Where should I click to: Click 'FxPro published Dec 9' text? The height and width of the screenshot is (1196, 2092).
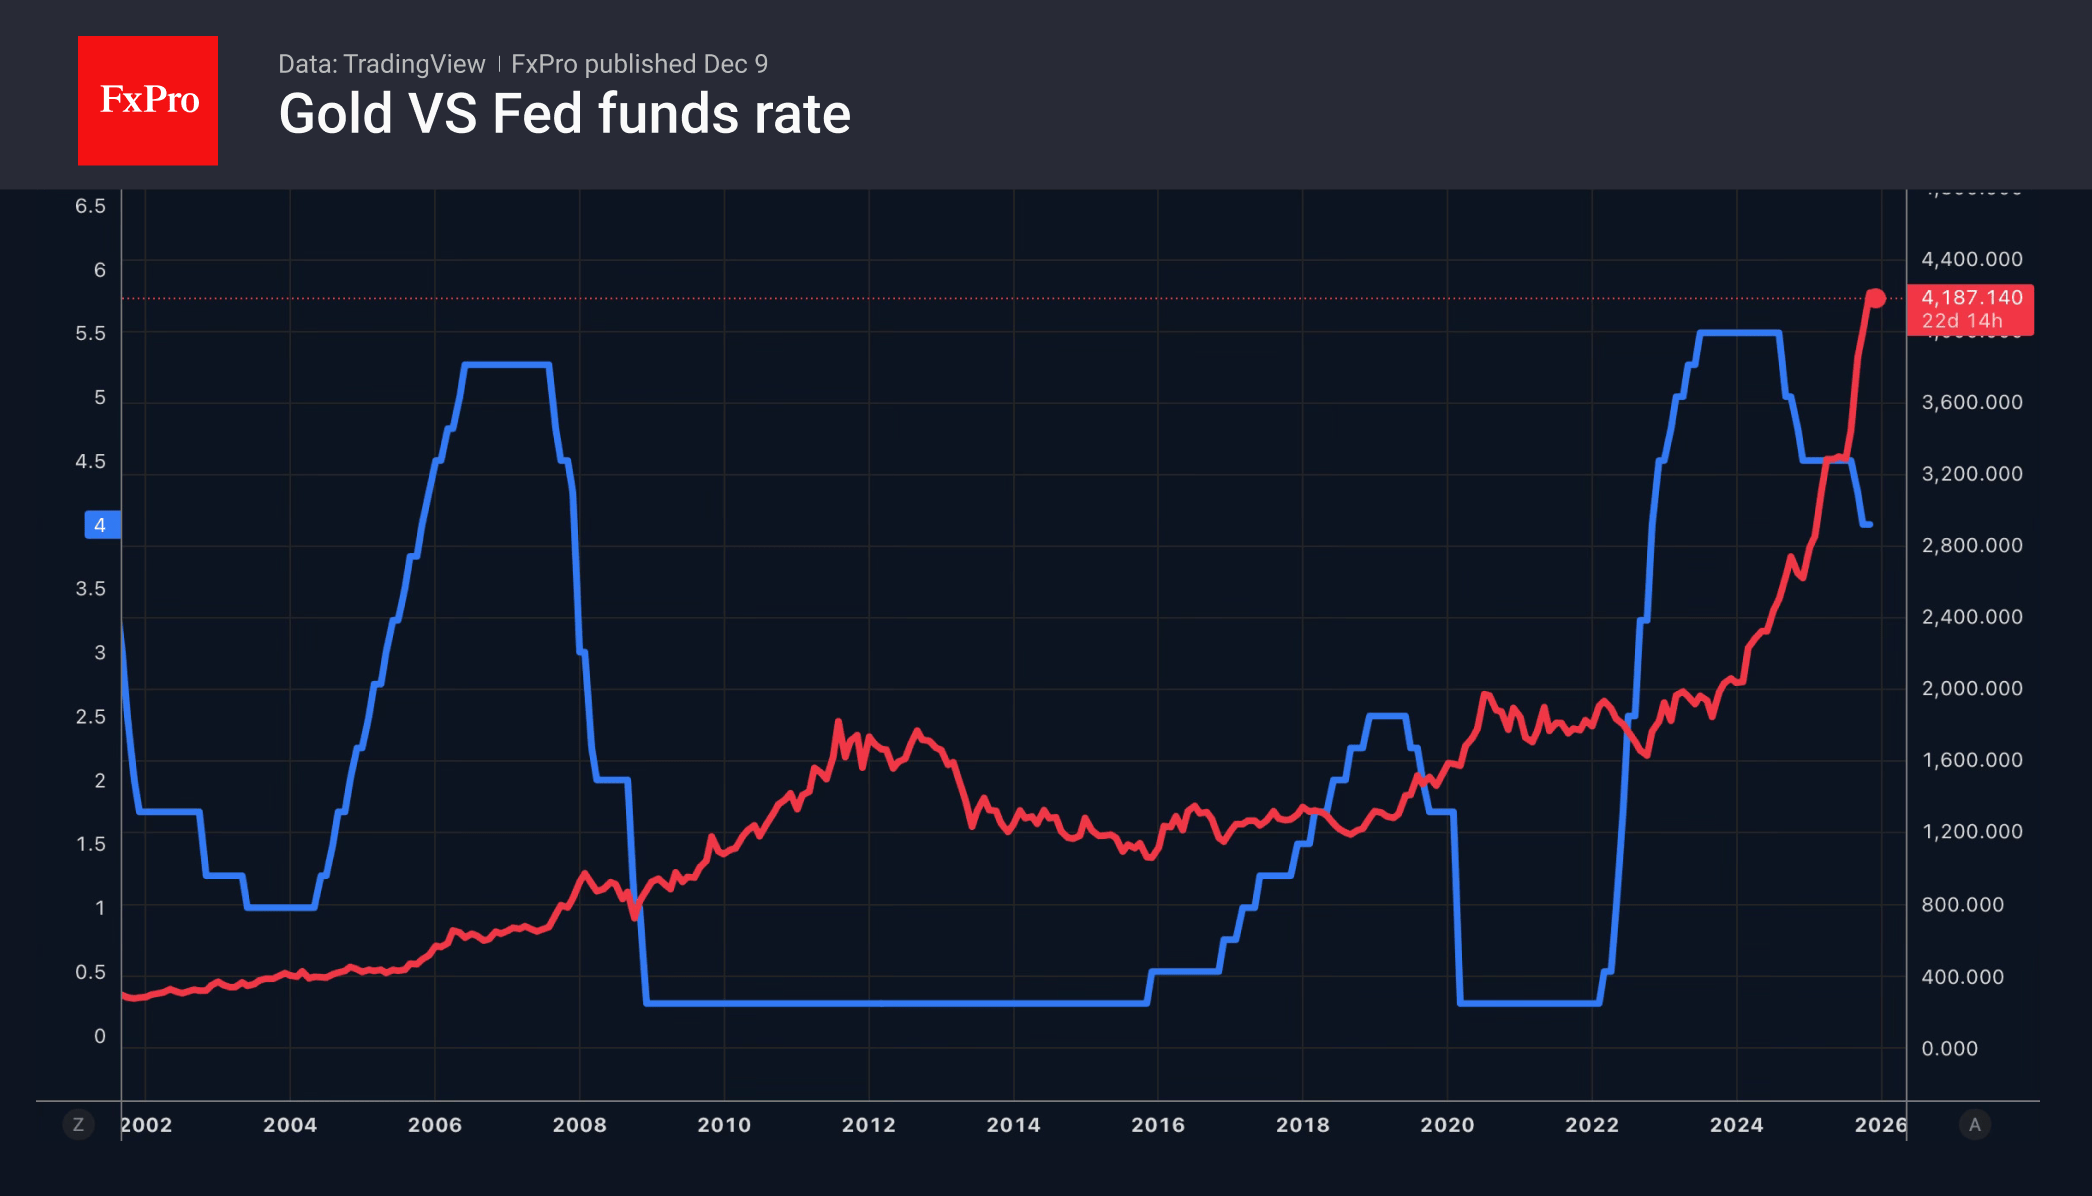tap(639, 64)
